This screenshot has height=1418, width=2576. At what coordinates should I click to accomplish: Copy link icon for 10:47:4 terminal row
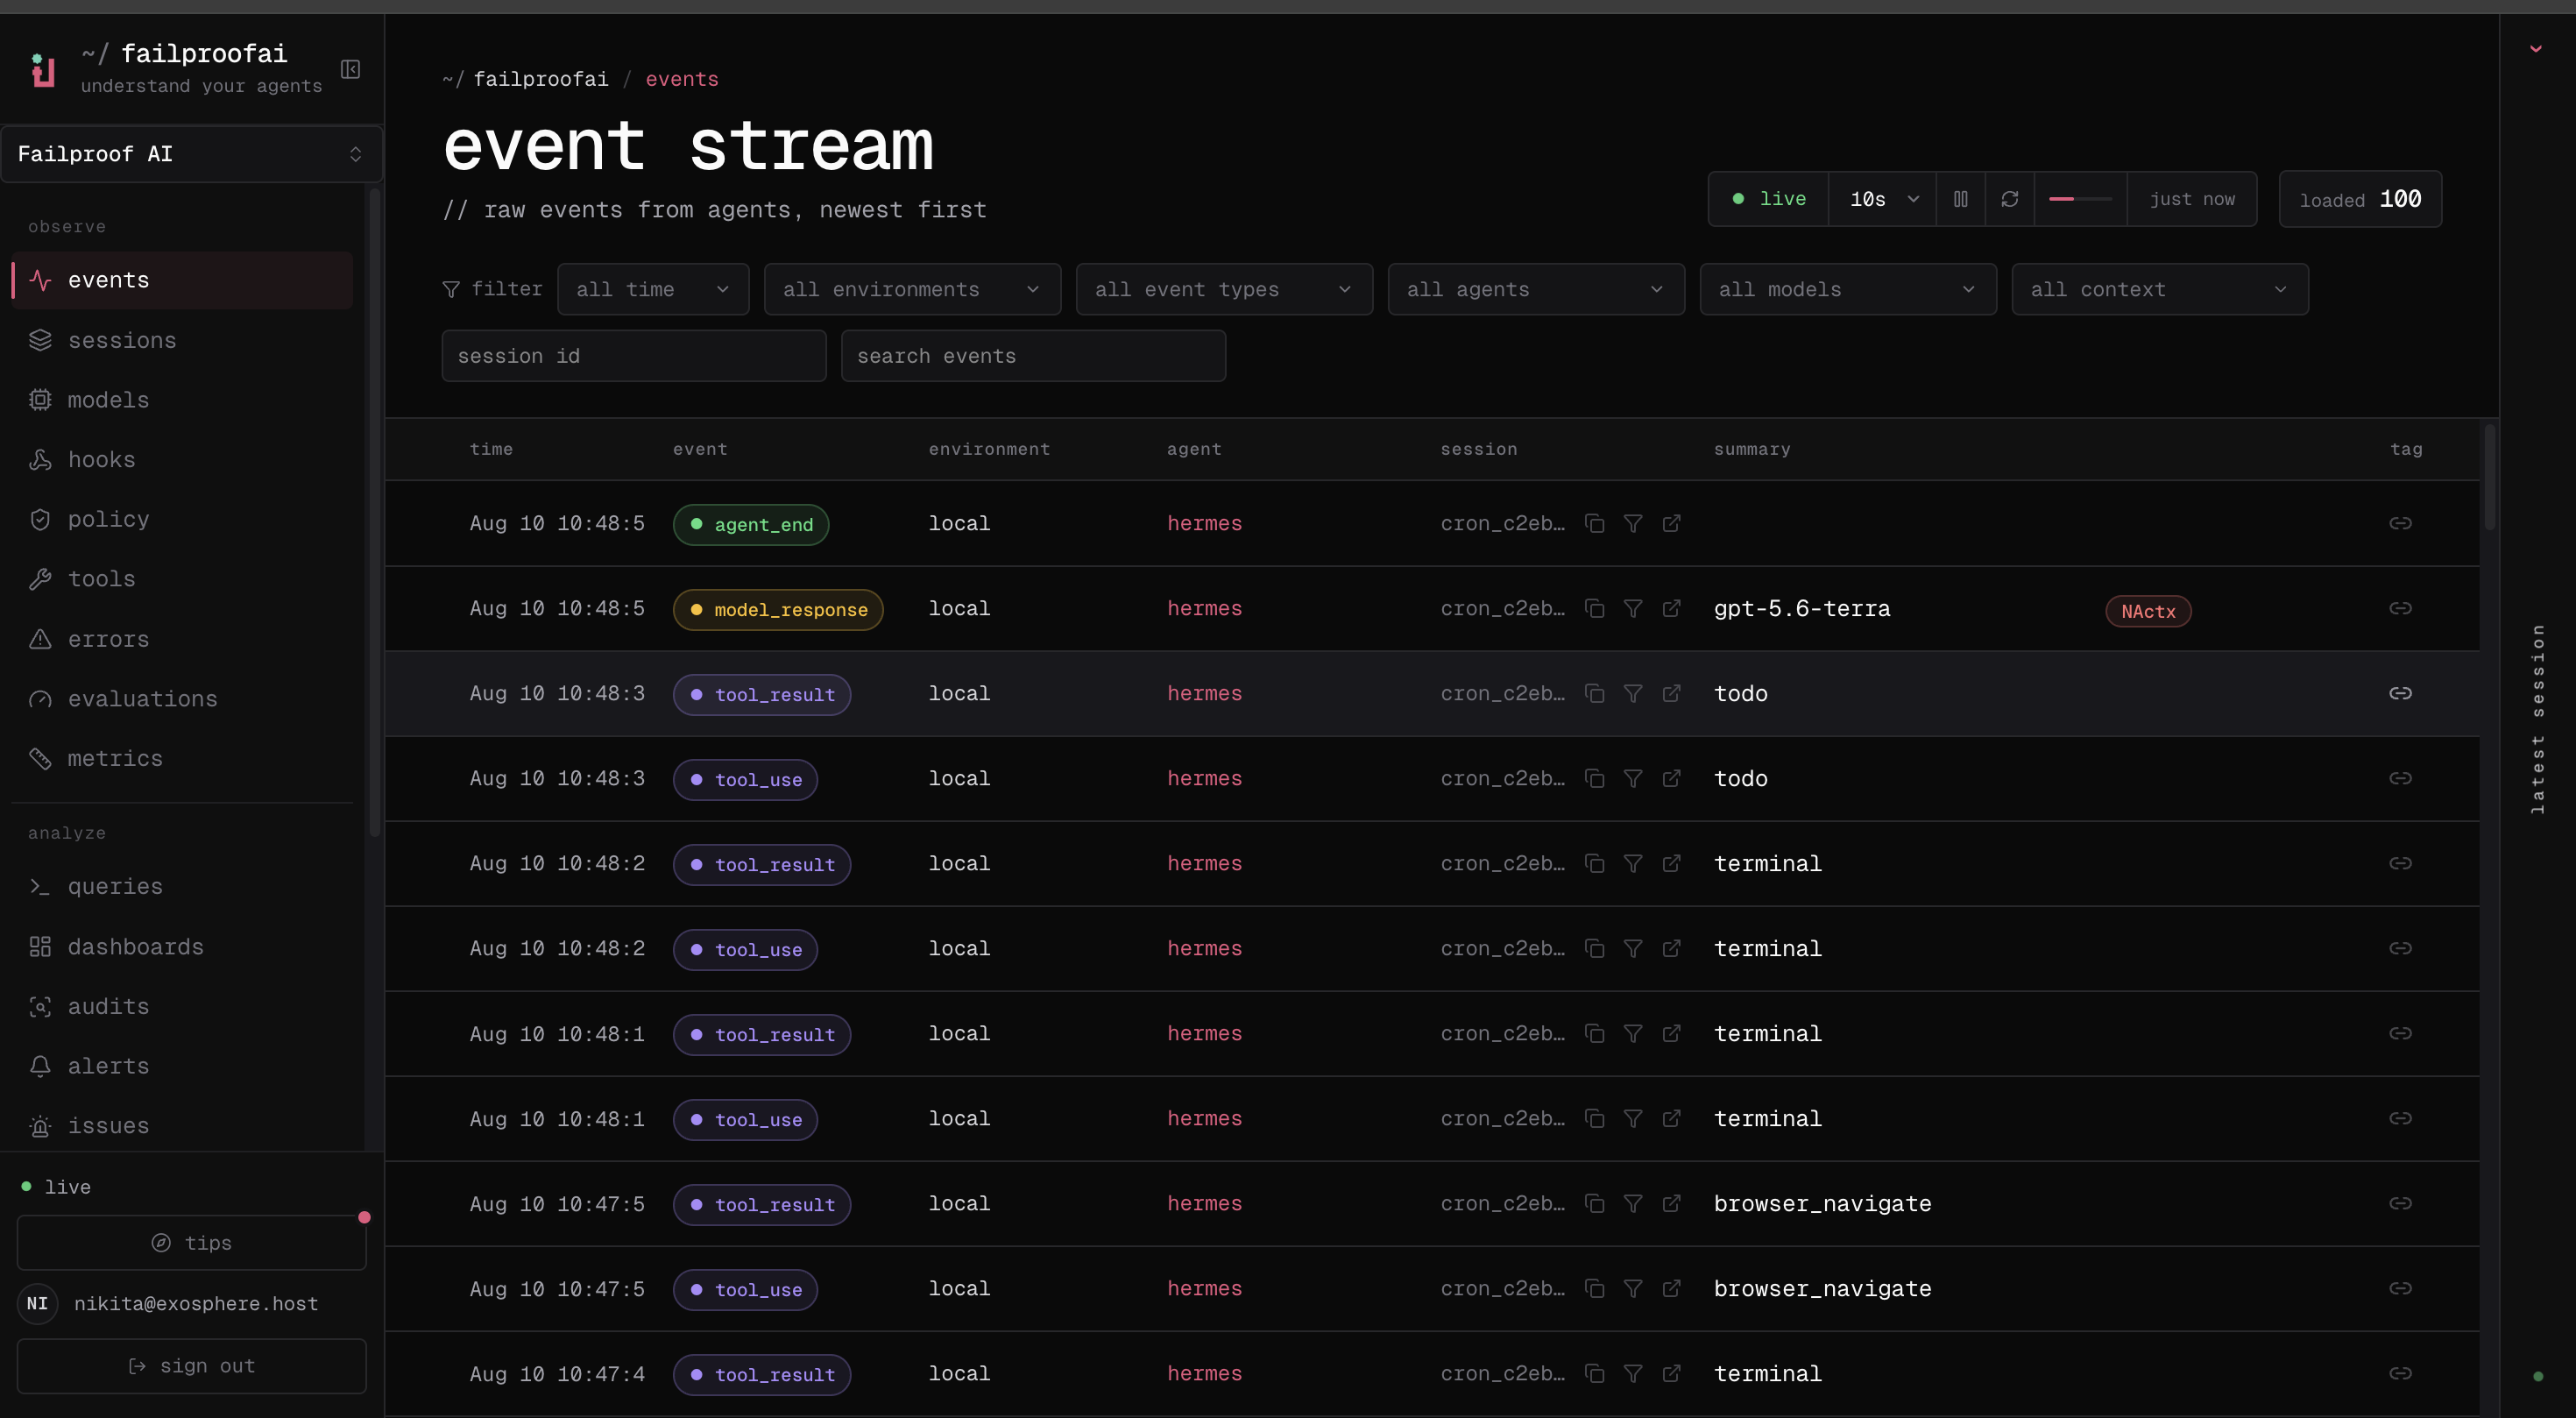pyautogui.click(x=2400, y=1373)
